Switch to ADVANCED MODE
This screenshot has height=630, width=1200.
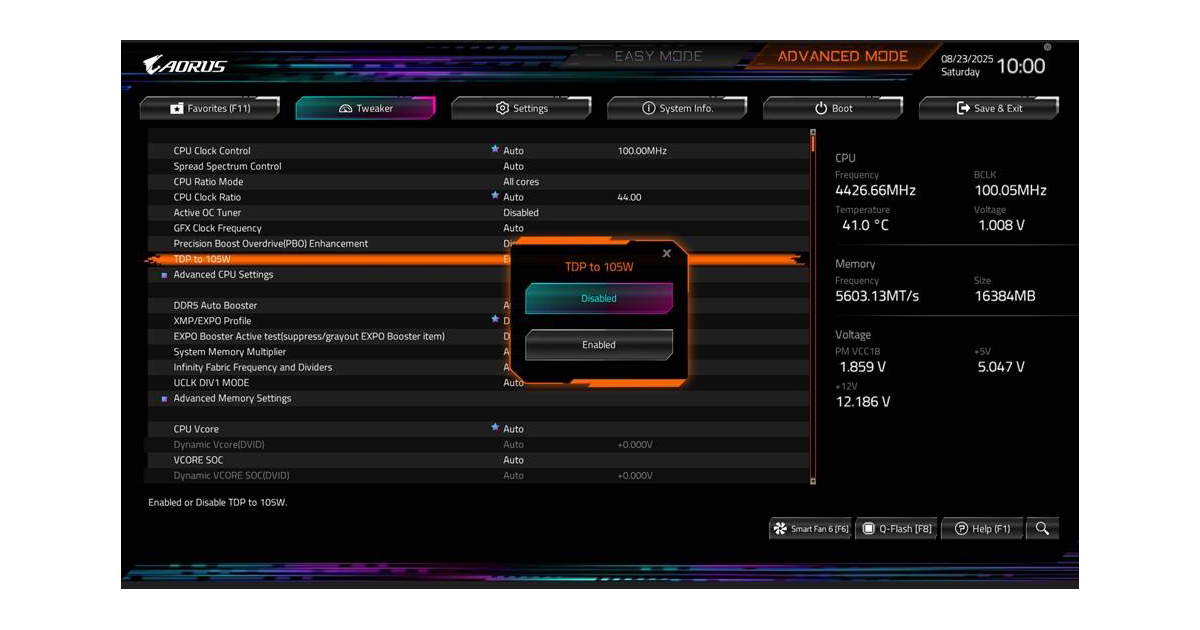pyautogui.click(x=843, y=56)
